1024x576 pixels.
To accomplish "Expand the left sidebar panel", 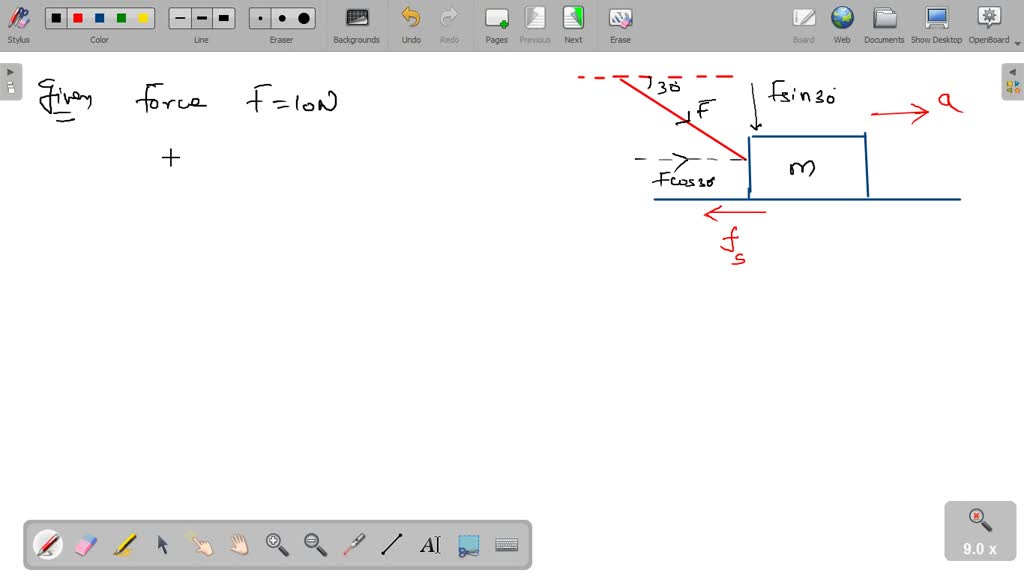I will tap(9, 71).
